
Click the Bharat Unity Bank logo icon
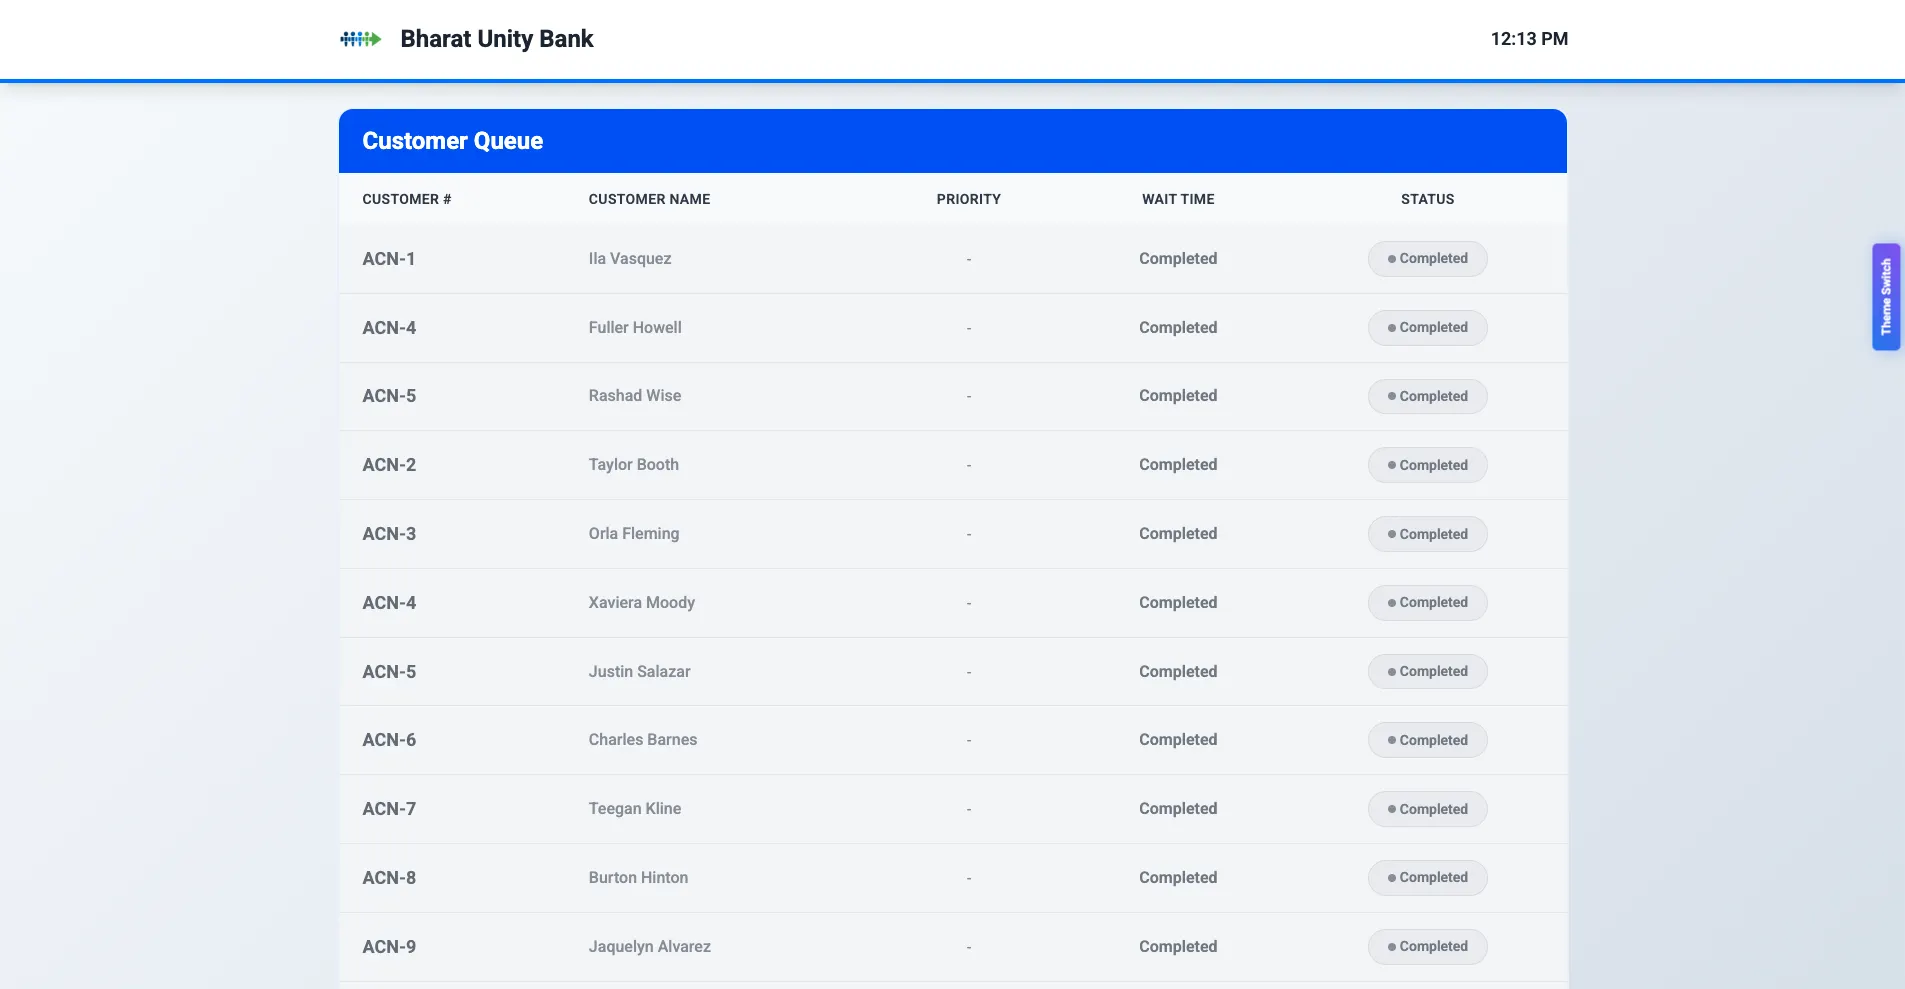point(360,39)
